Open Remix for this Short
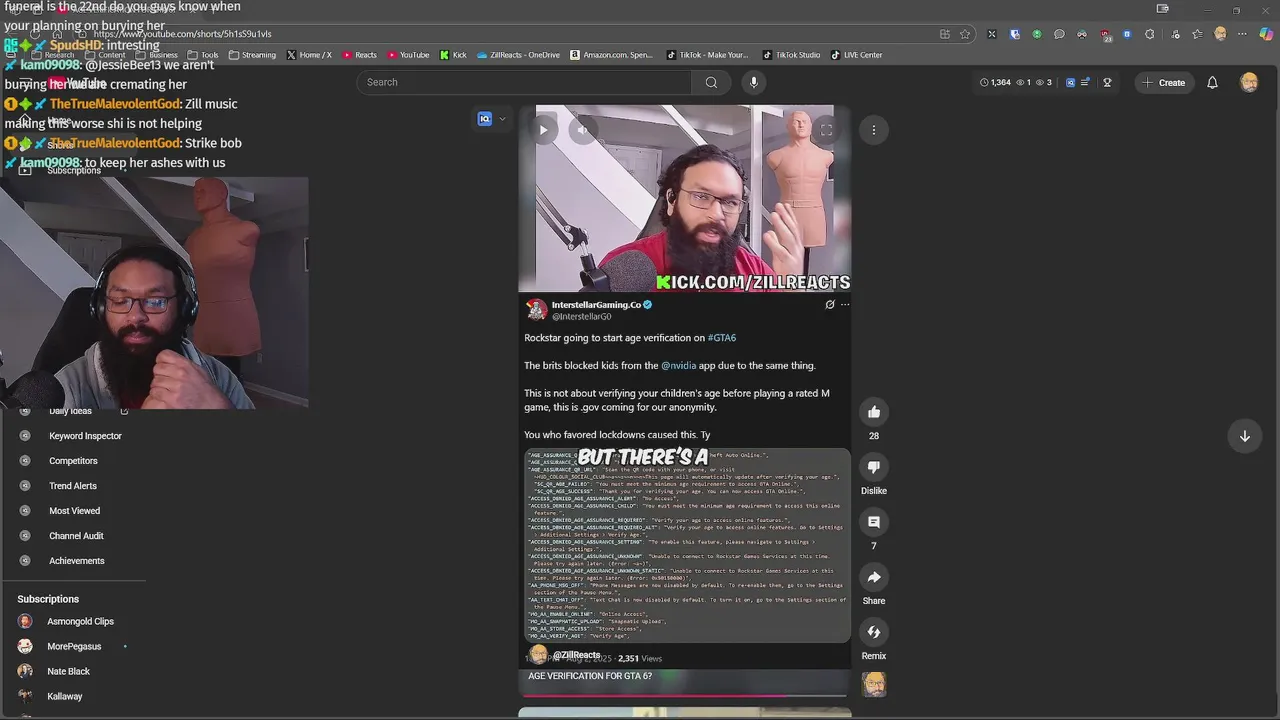Viewport: 1280px width, 720px height. tap(874, 632)
